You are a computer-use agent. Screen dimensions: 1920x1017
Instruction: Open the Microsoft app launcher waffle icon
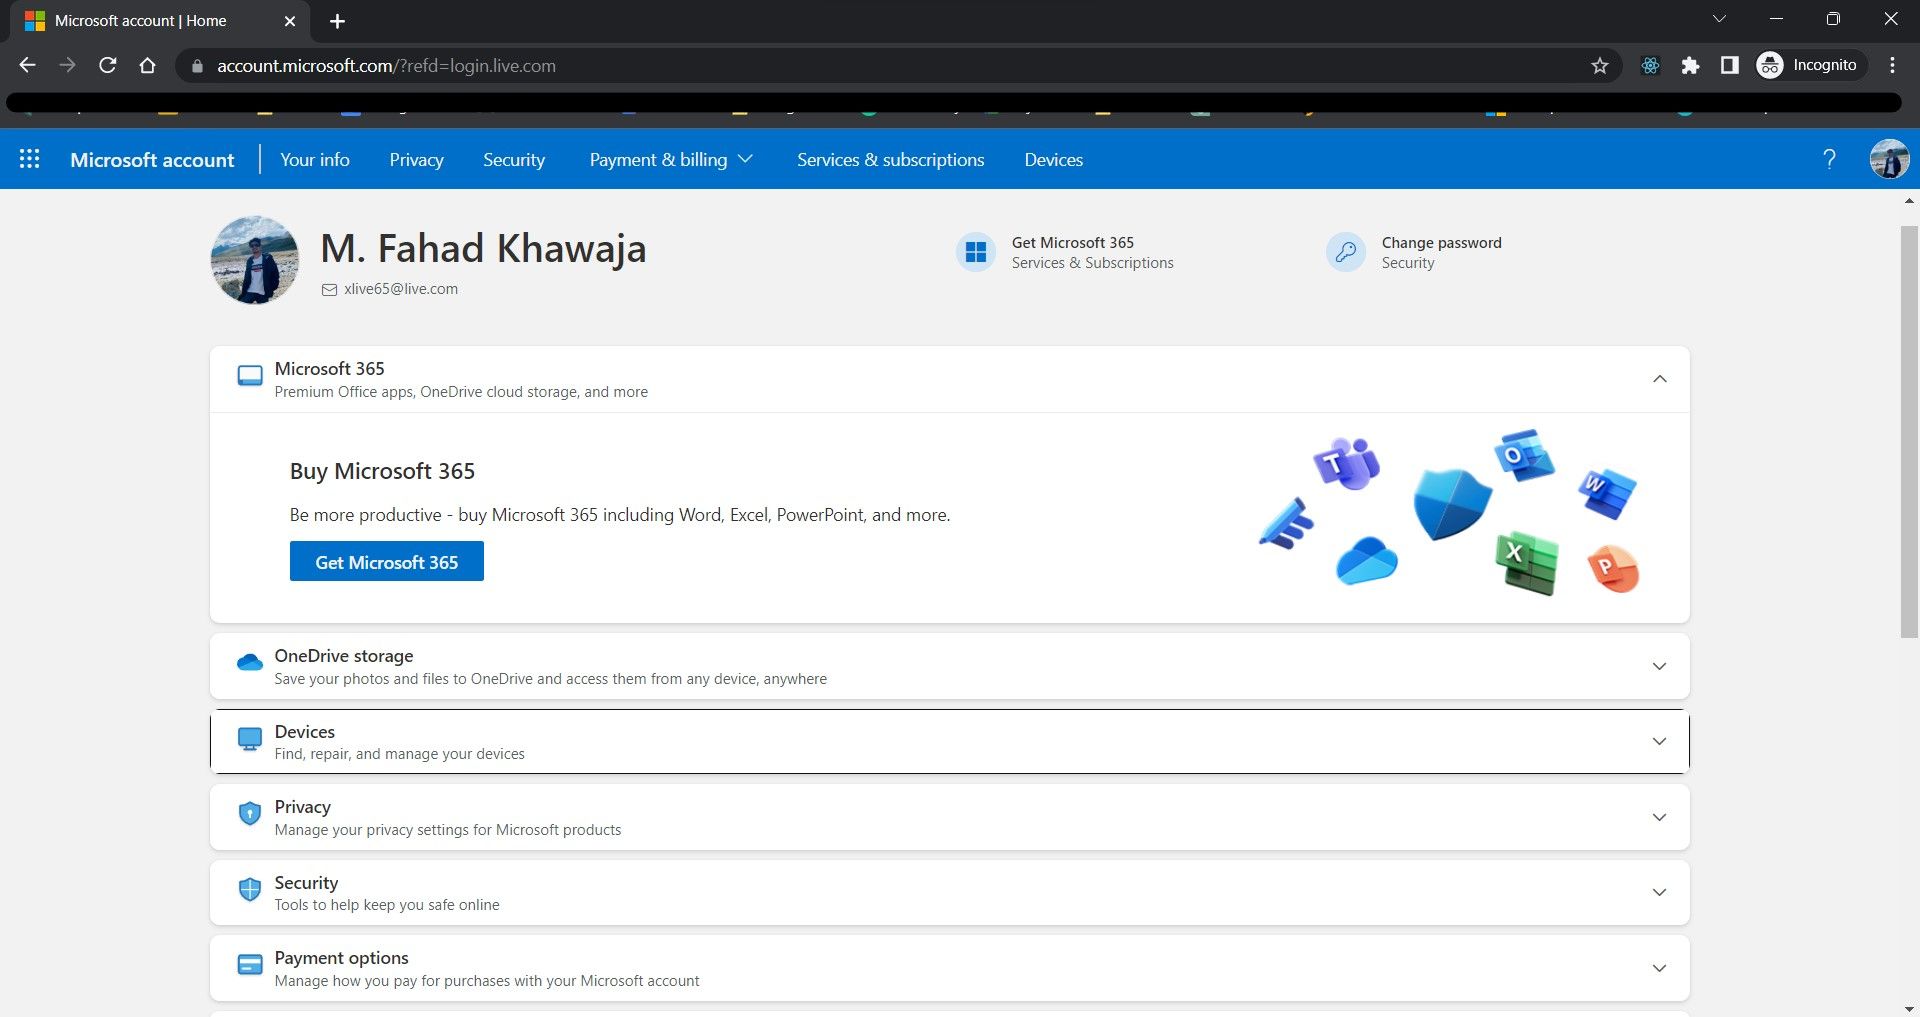(x=29, y=158)
